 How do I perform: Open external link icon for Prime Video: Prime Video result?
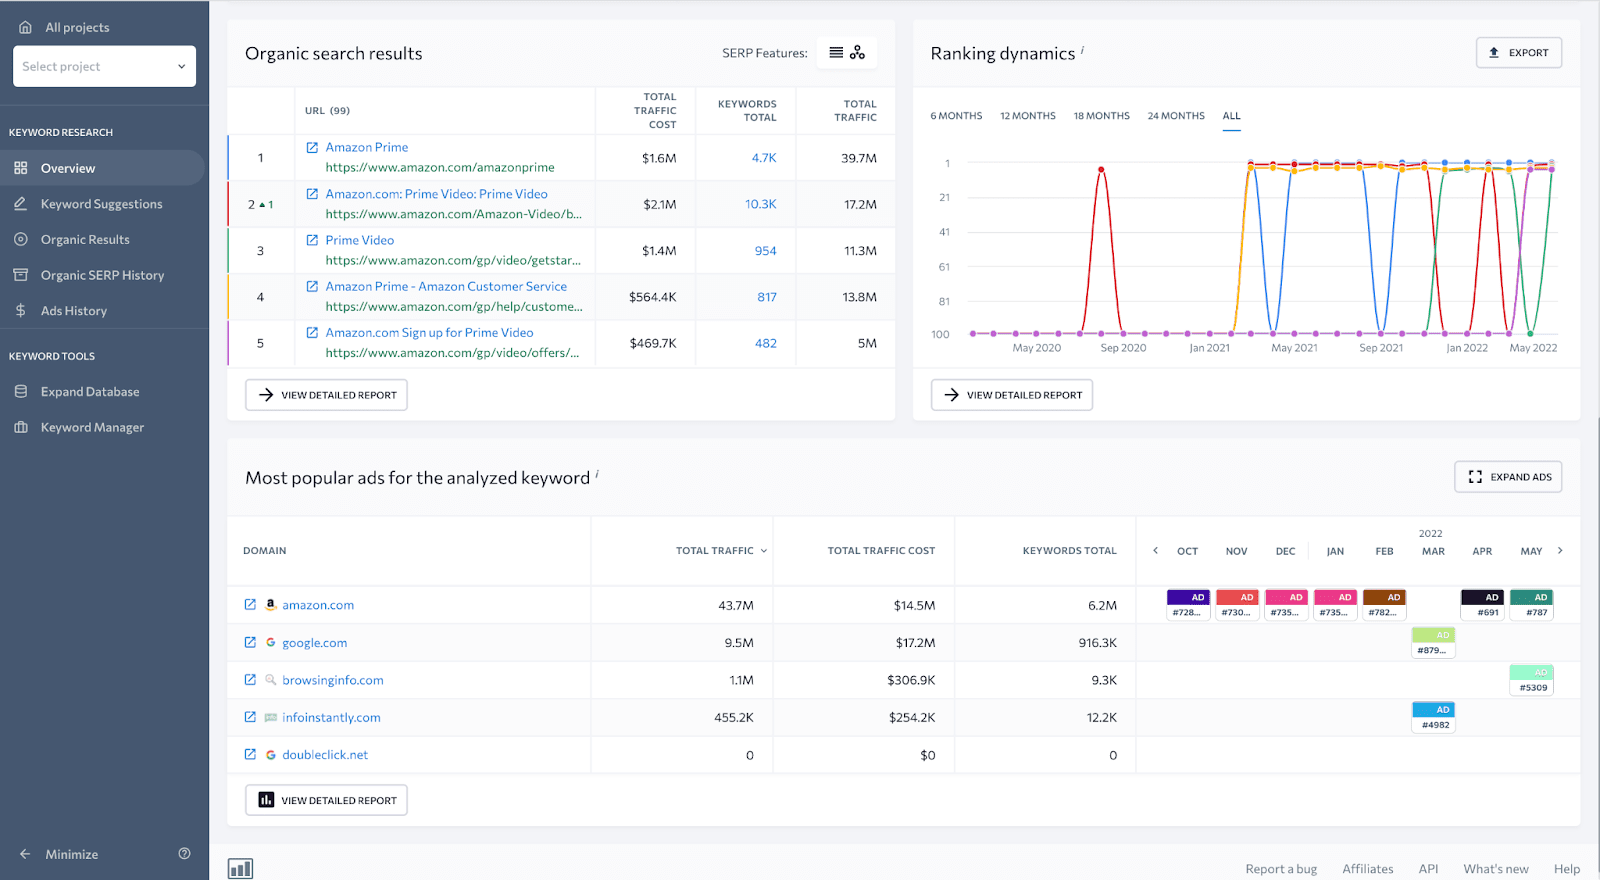tap(312, 194)
